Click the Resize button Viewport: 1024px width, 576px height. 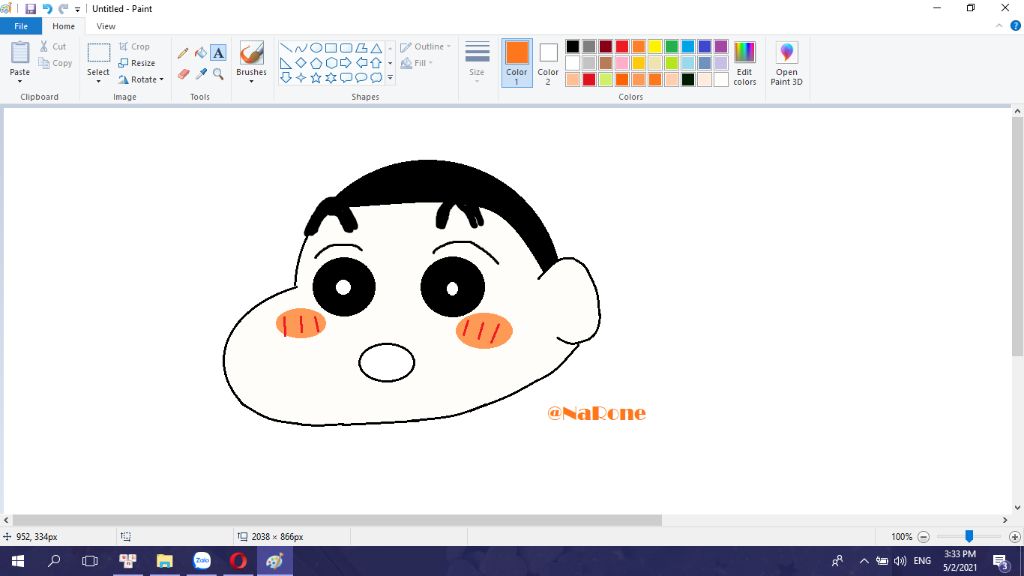[136, 63]
